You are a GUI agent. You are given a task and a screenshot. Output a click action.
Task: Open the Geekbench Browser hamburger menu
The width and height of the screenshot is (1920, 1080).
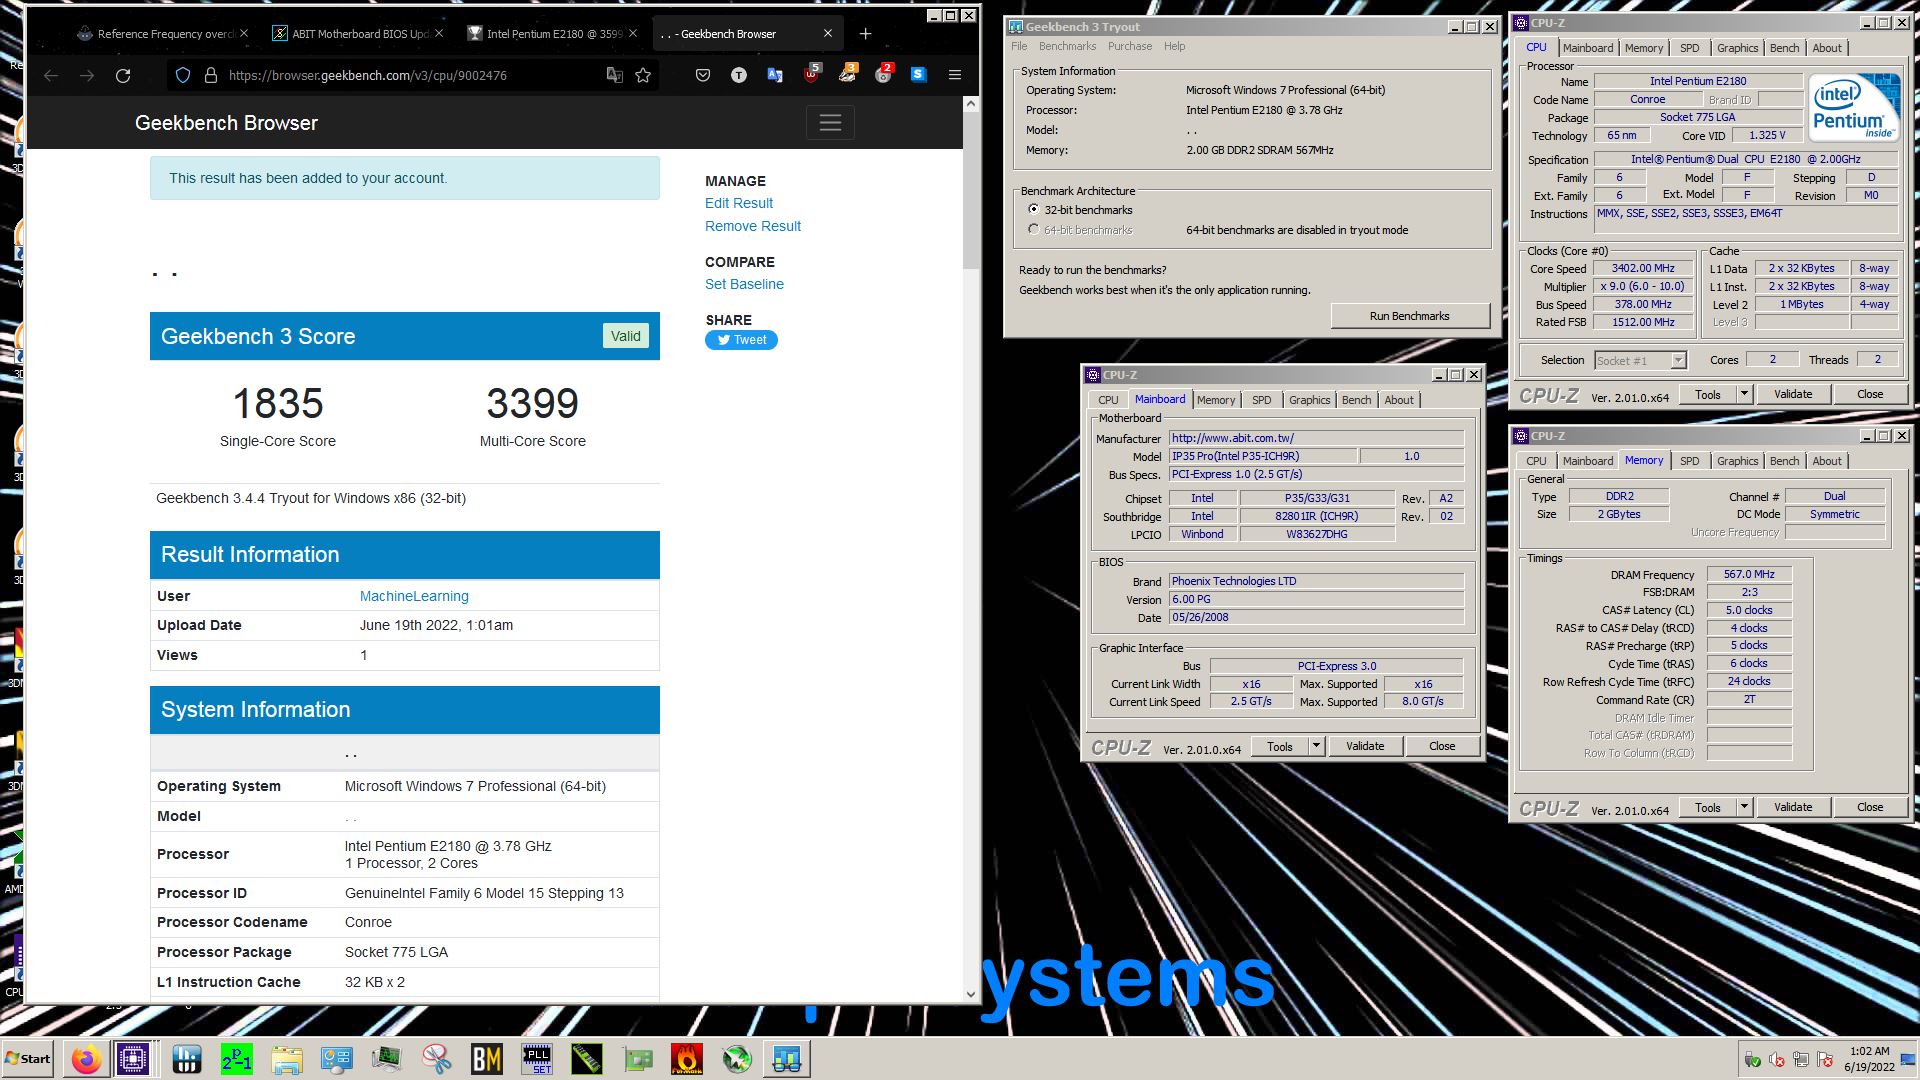tap(830, 123)
